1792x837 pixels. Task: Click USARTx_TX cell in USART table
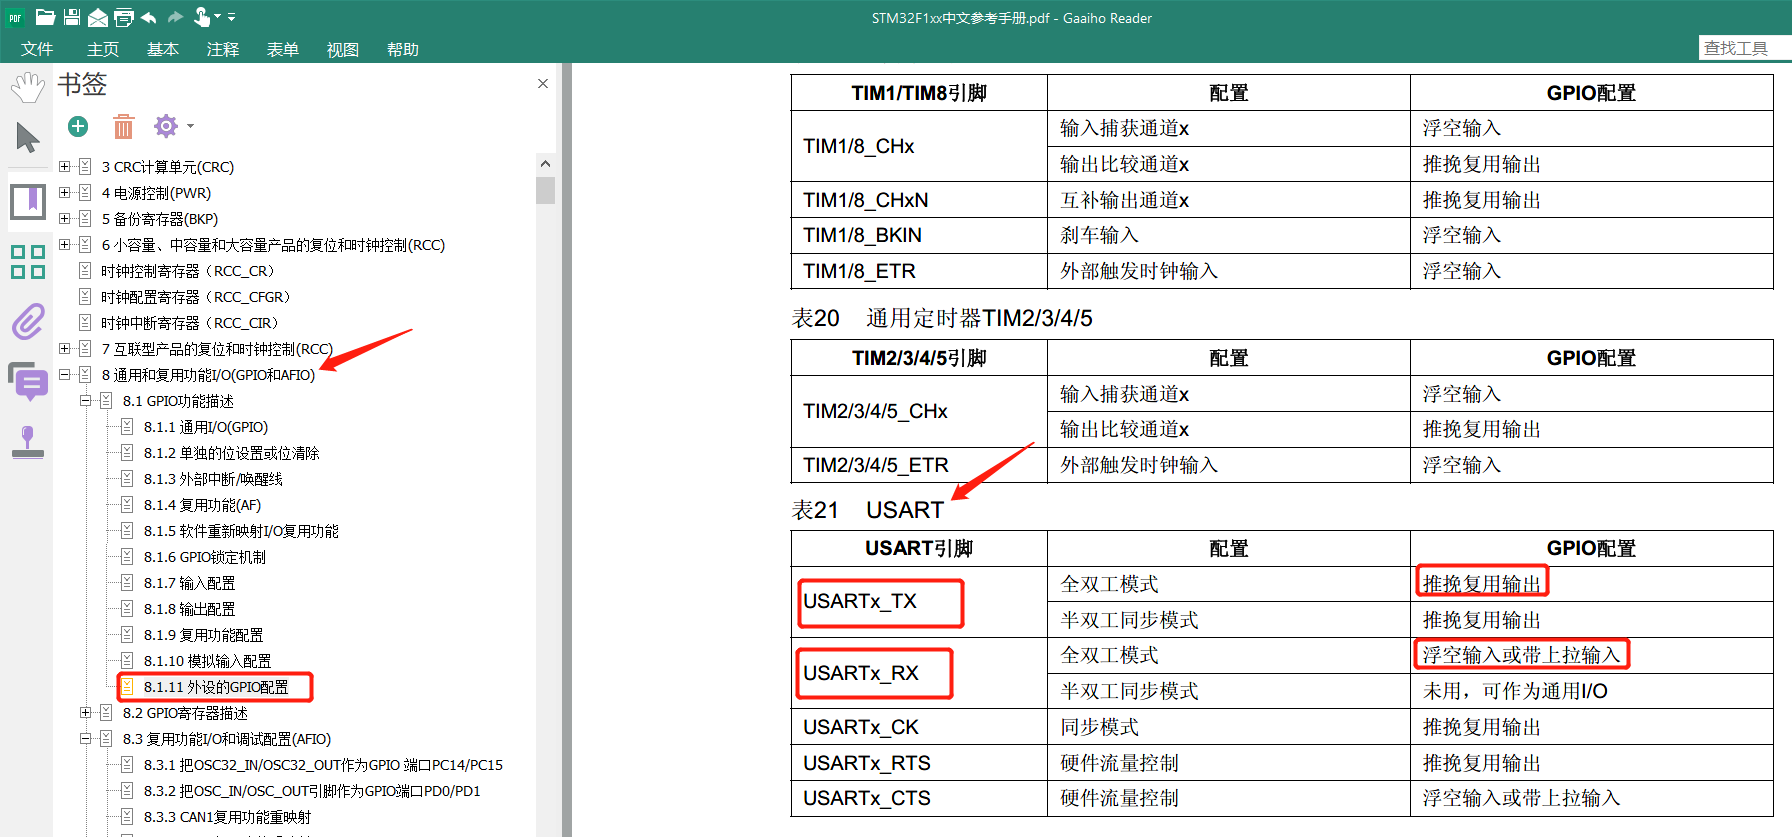click(919, 602)
